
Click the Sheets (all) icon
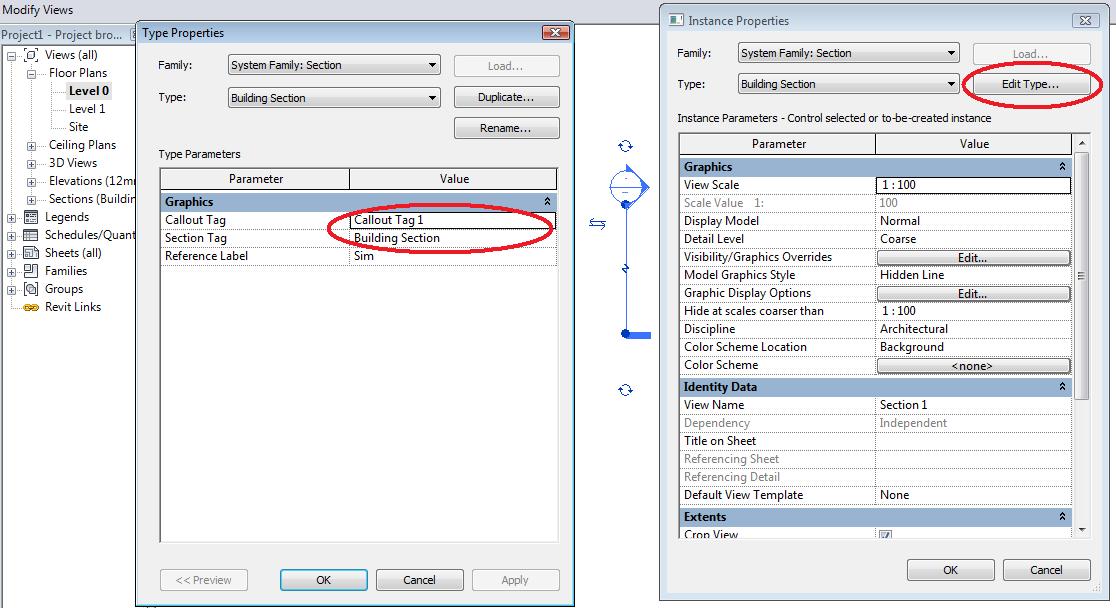click(31, 253)
